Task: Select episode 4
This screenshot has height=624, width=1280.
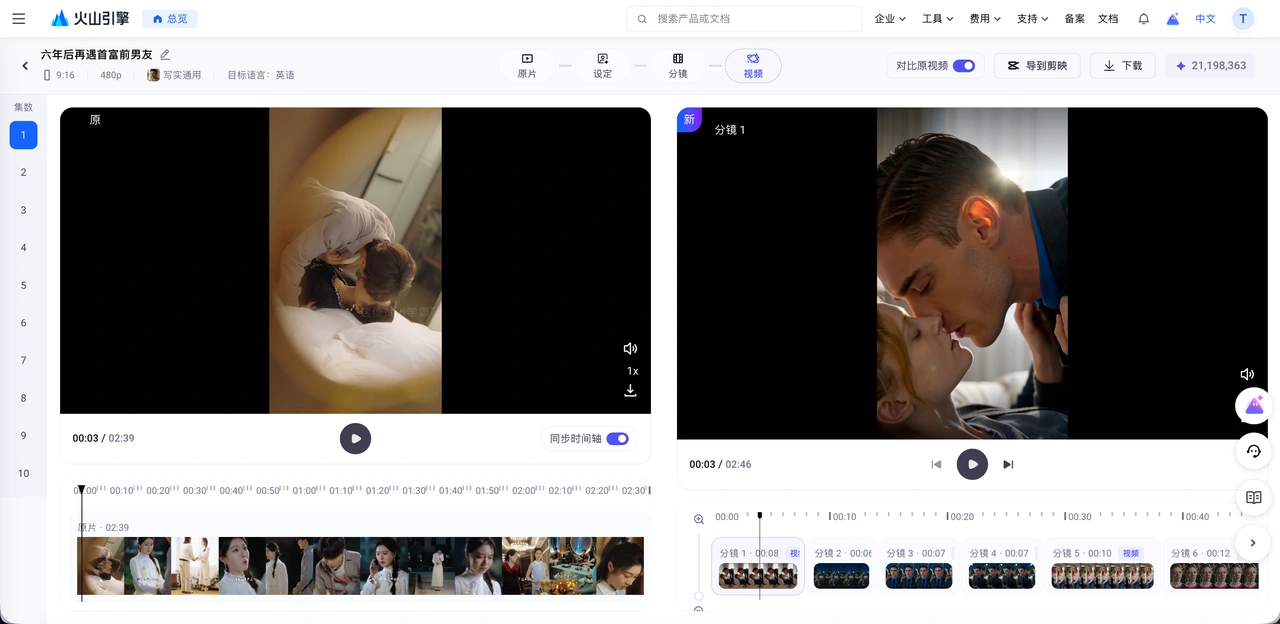Action: 23,248
